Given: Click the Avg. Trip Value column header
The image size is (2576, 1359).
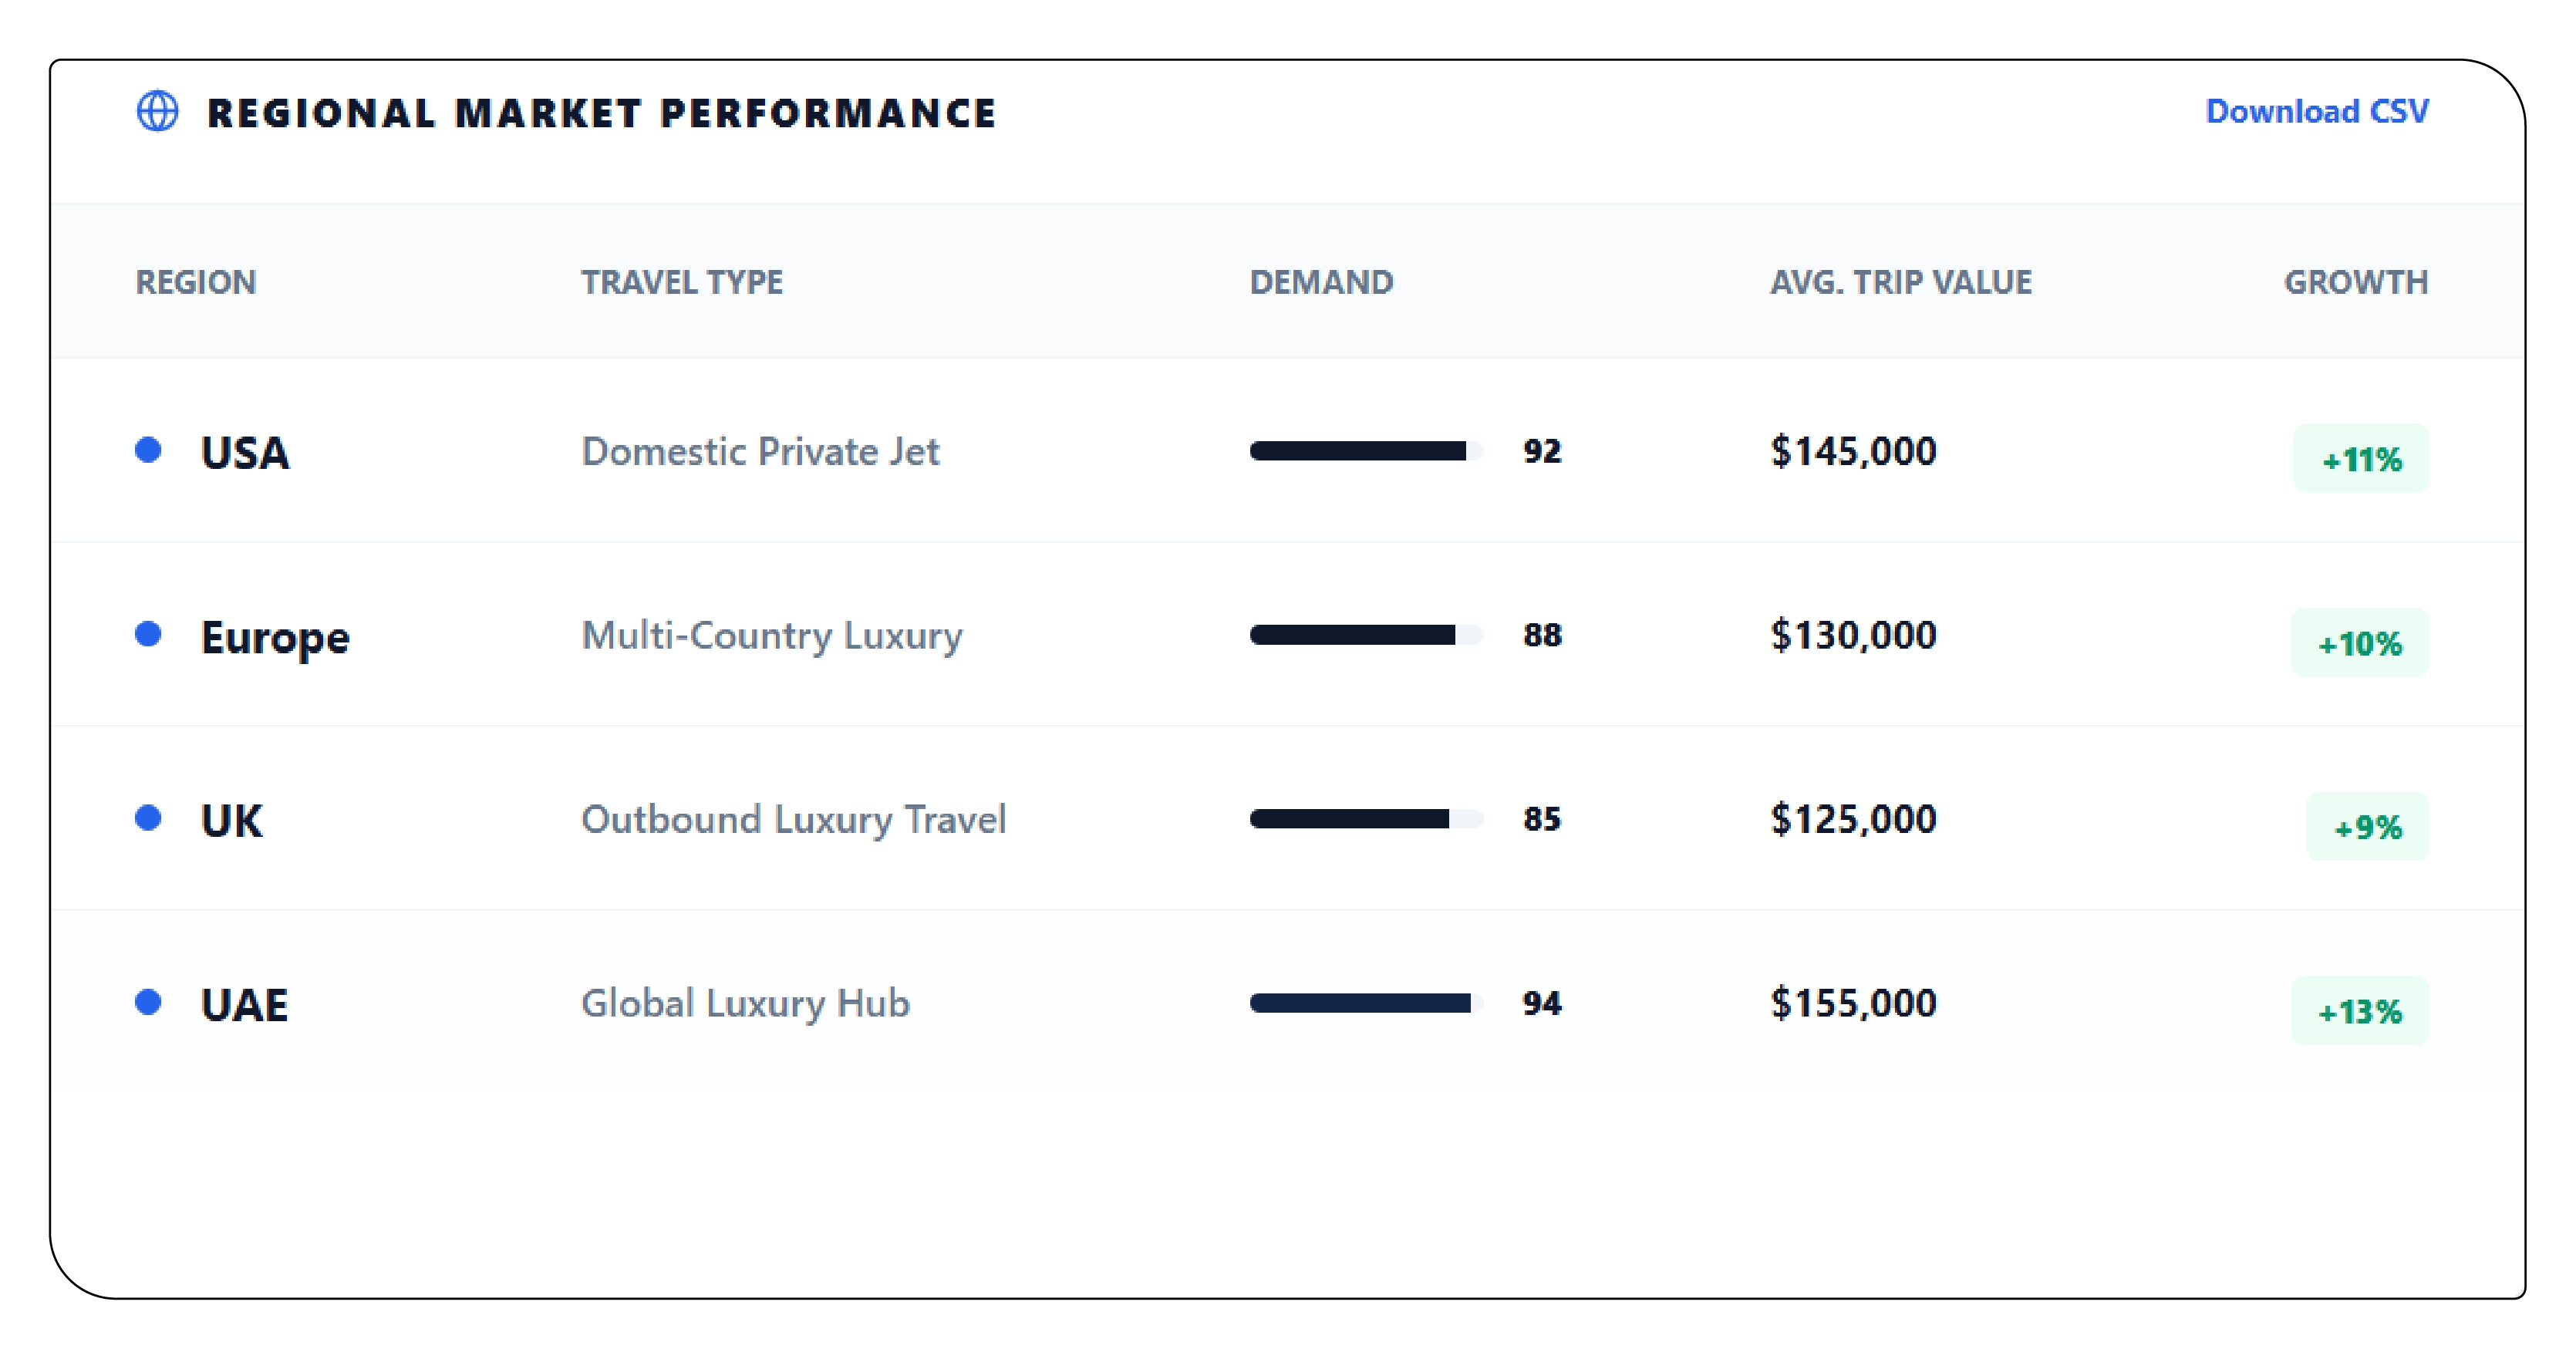Looking at the screenshot, I should [x=1900, y=282].
